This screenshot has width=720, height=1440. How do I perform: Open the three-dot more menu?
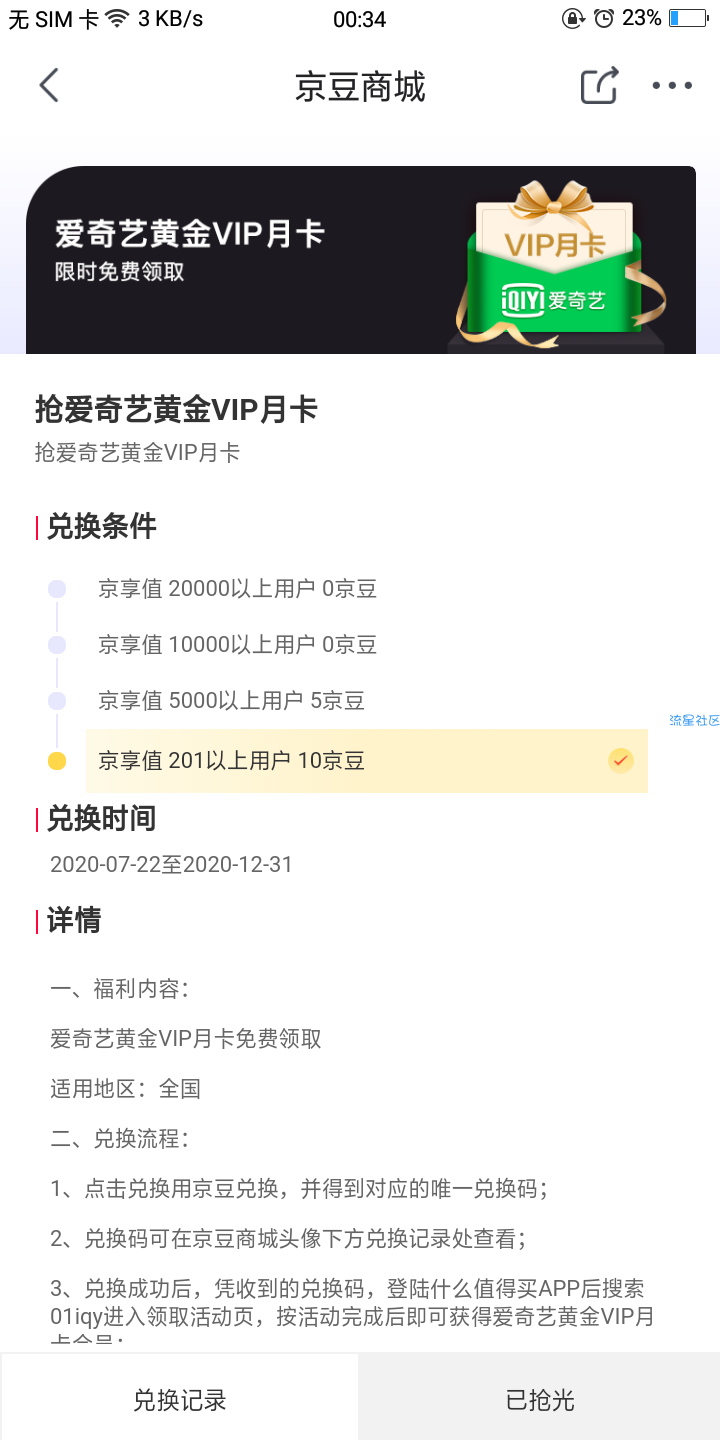[x=672, y=86]
